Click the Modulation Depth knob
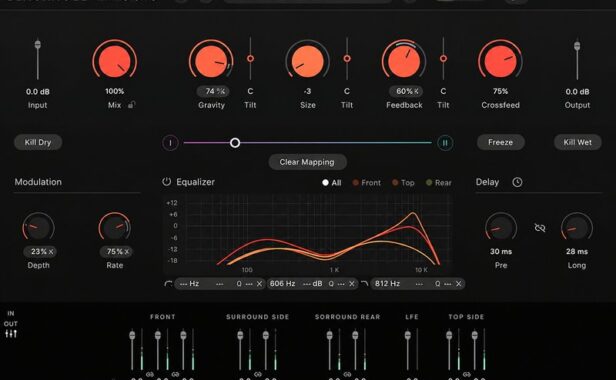The height and width of the screenshot is (380, 616). click(x=38, y=227)
